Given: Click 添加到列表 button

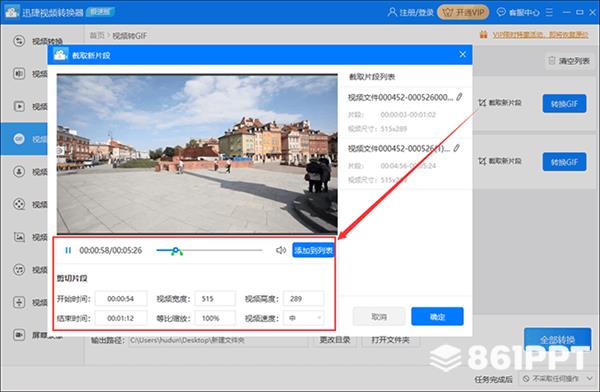Looking at the screenshot, I should [313, 250].
